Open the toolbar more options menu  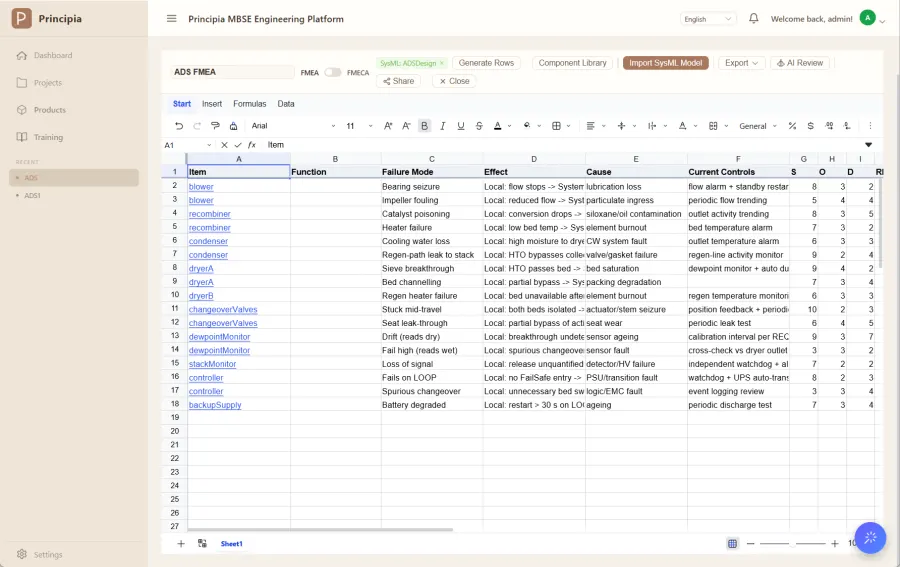(x=870, y=126)
